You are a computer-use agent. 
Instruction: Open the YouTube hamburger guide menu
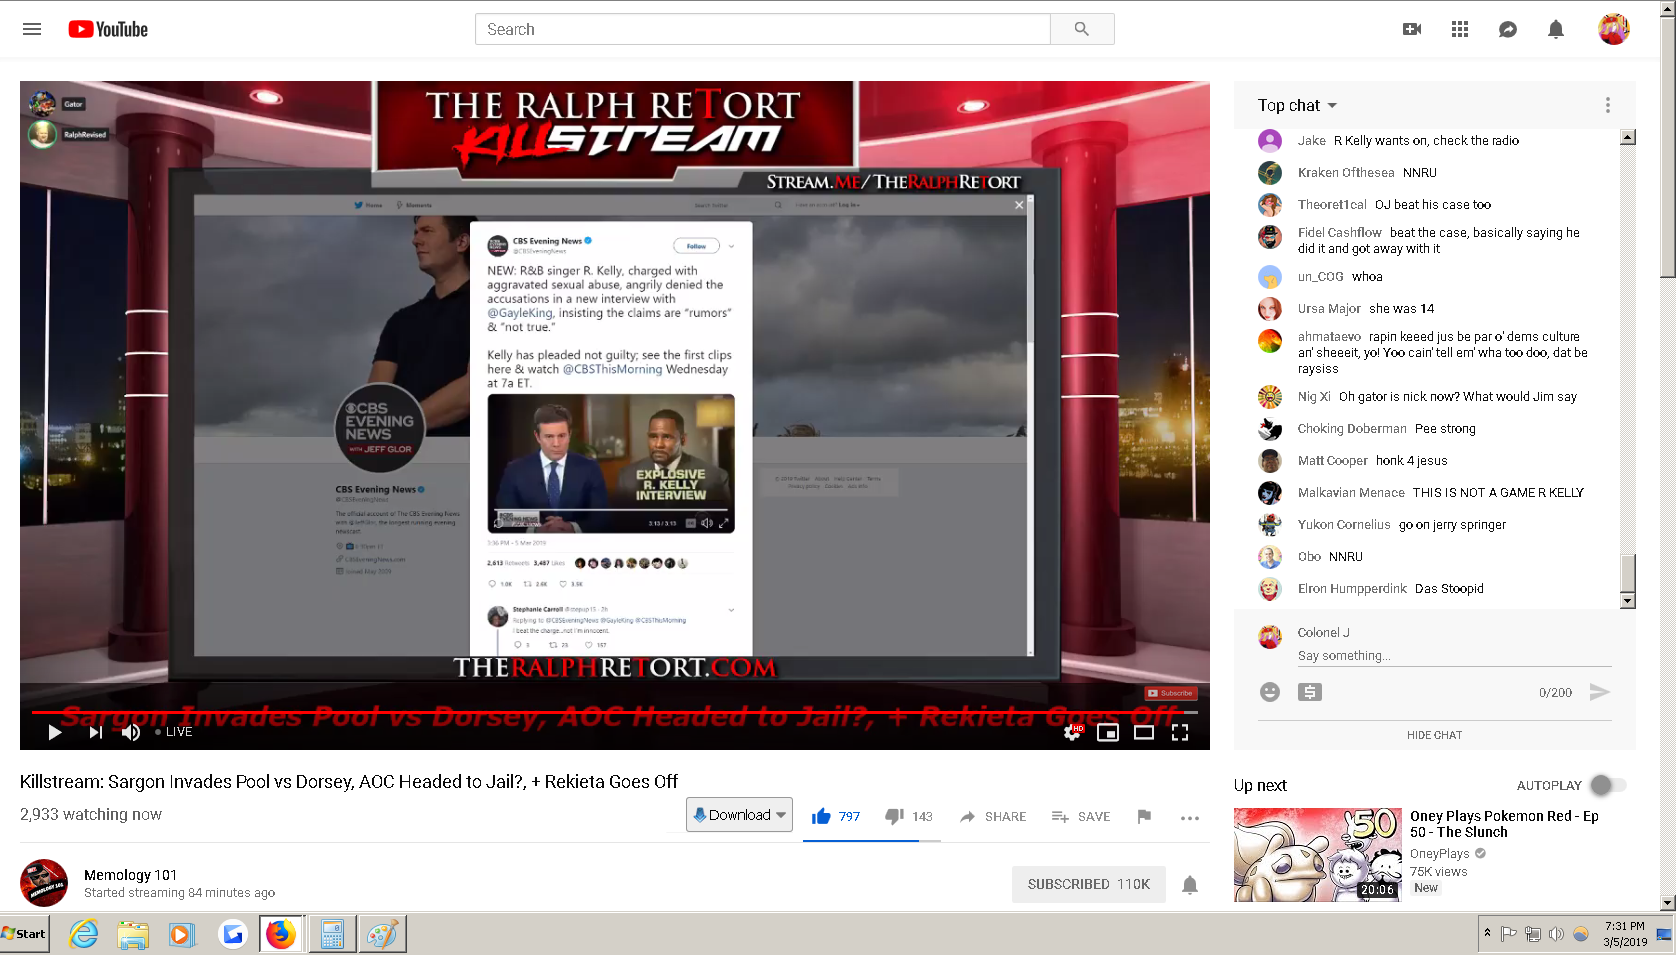32,29
